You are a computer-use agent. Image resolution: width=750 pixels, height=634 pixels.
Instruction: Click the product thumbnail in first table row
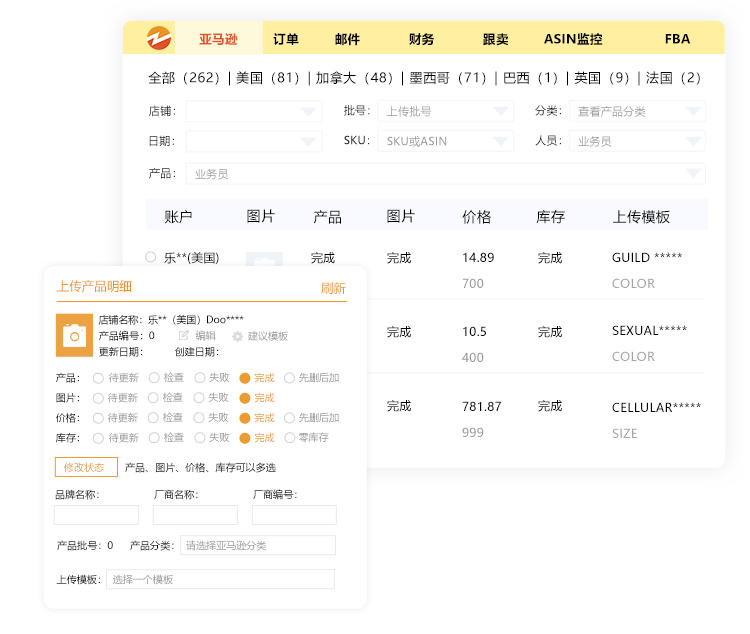coord(264,260)
